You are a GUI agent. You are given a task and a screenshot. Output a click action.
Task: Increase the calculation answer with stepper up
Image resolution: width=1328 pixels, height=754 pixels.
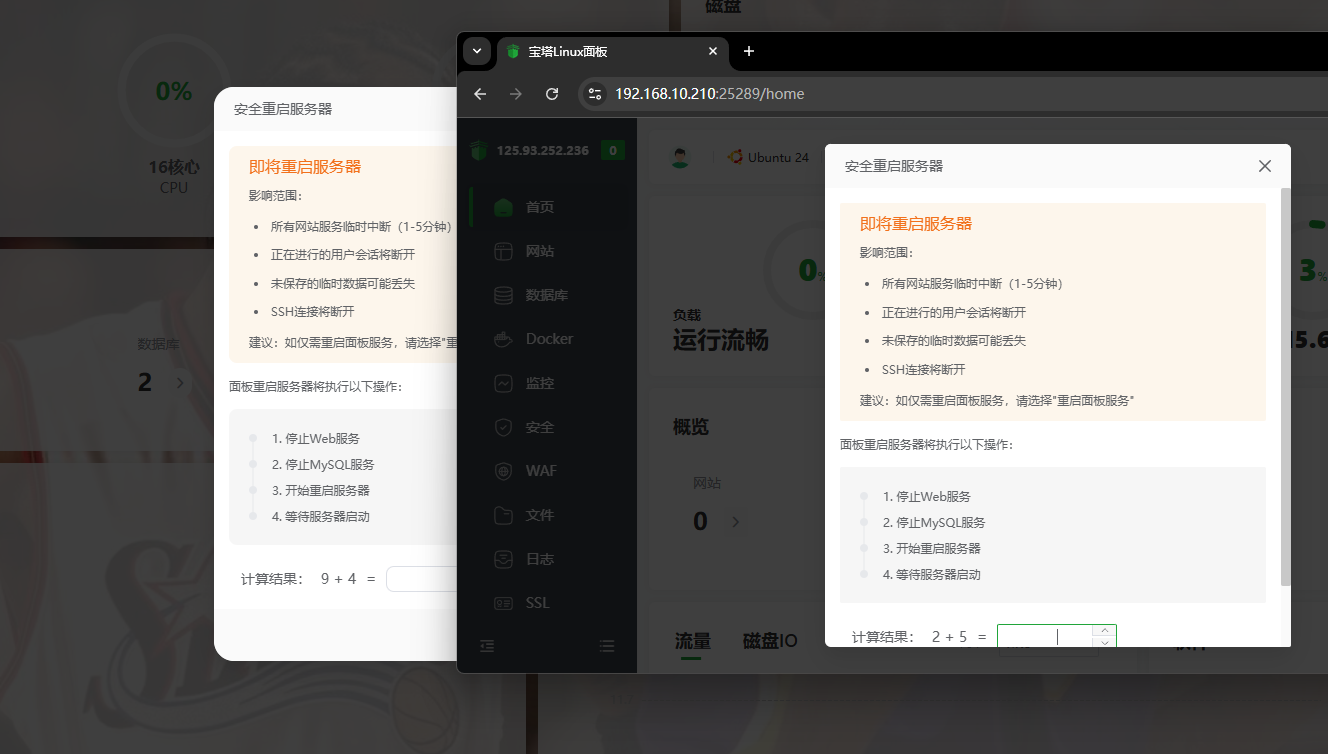(x=1104, y=630)
